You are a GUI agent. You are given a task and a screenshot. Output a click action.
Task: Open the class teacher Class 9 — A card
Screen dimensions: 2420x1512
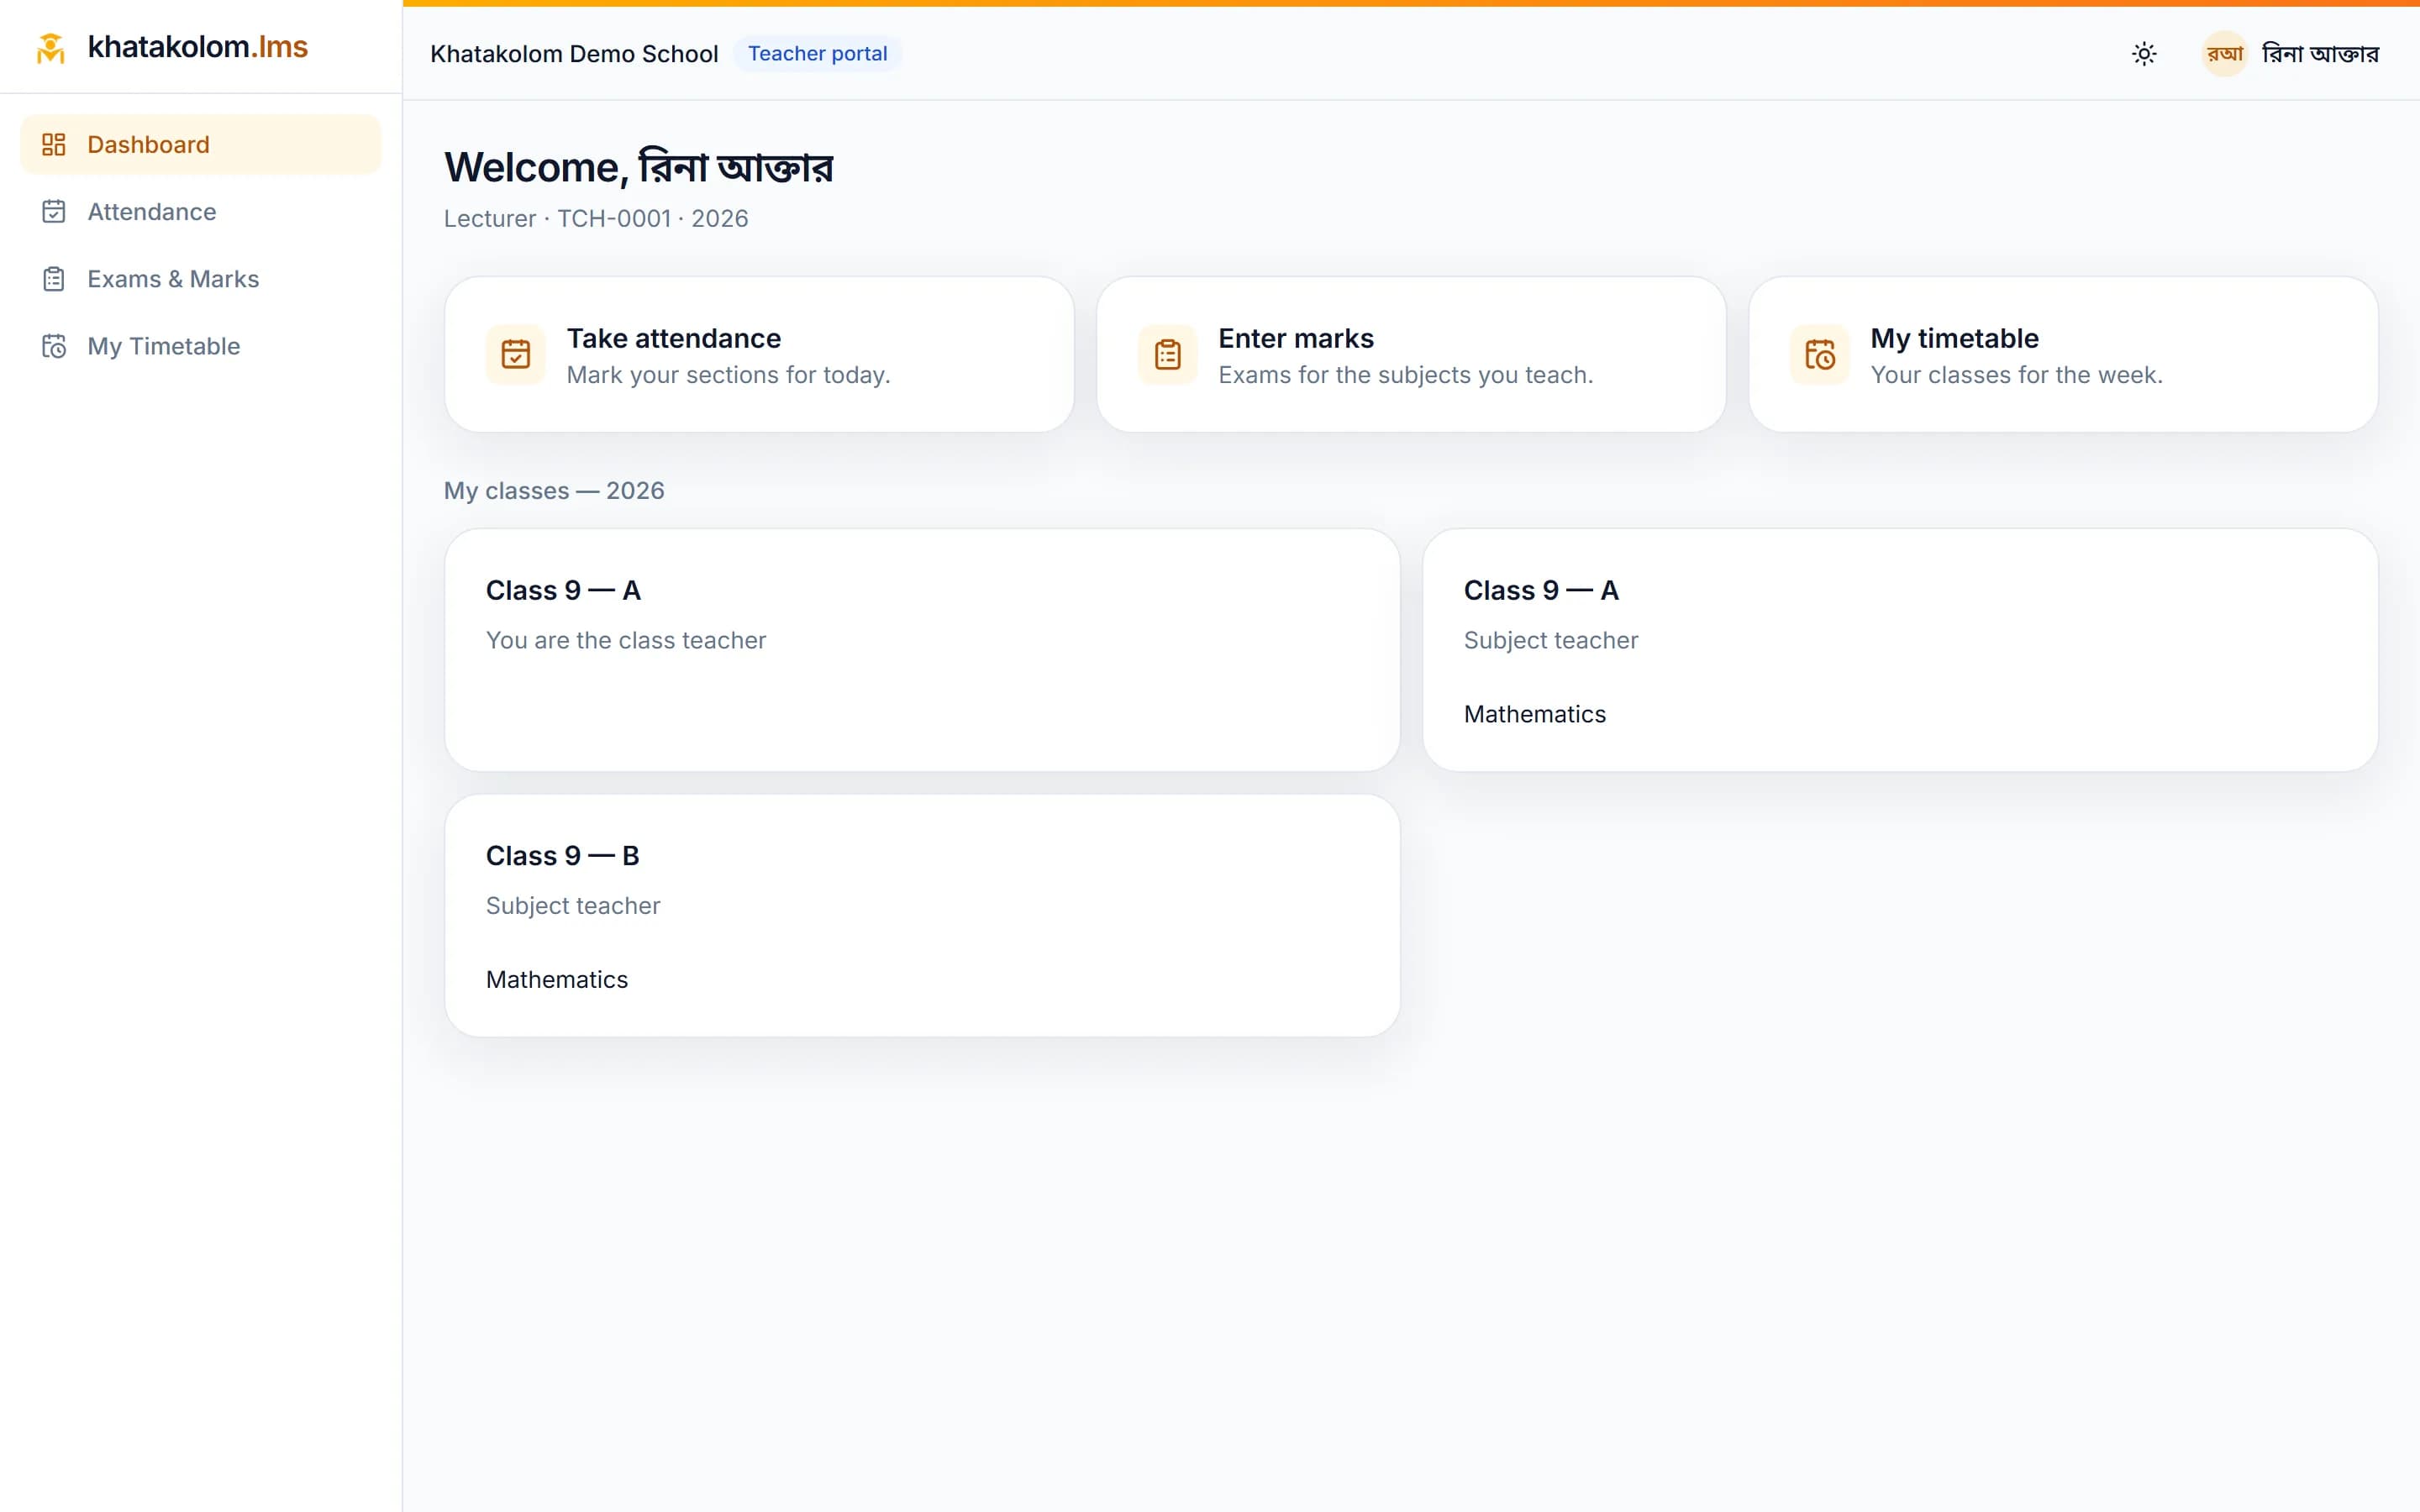pyautogui.click(x=922, y=650)
